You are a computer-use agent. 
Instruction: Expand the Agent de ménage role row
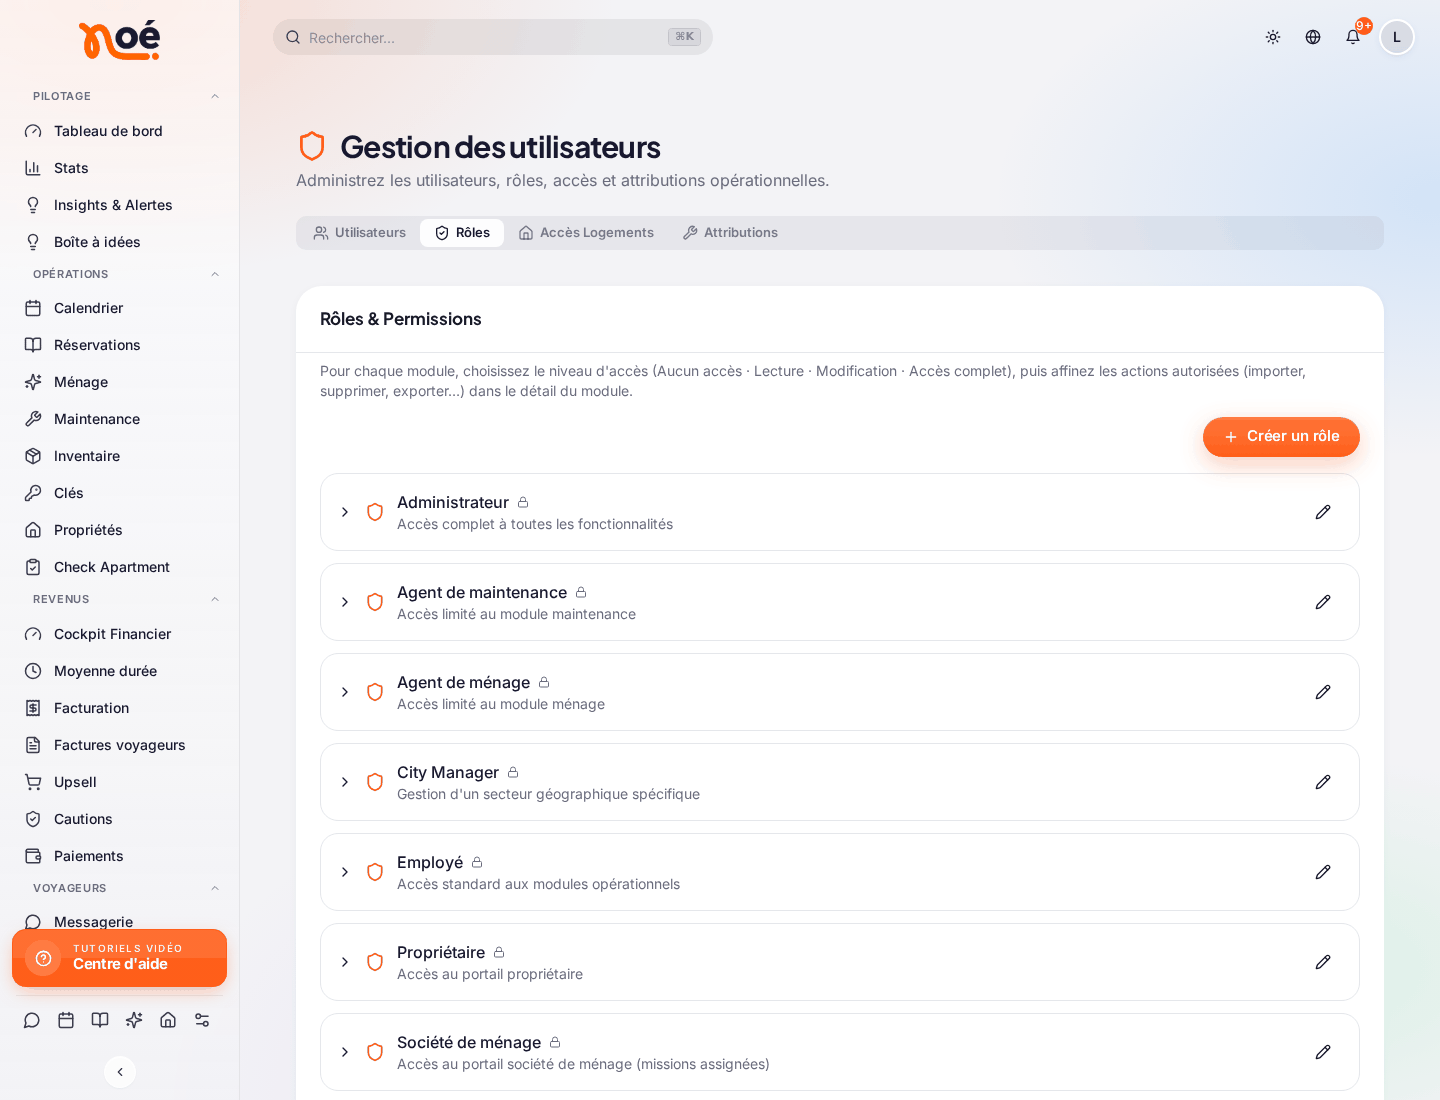click(345, 692)
